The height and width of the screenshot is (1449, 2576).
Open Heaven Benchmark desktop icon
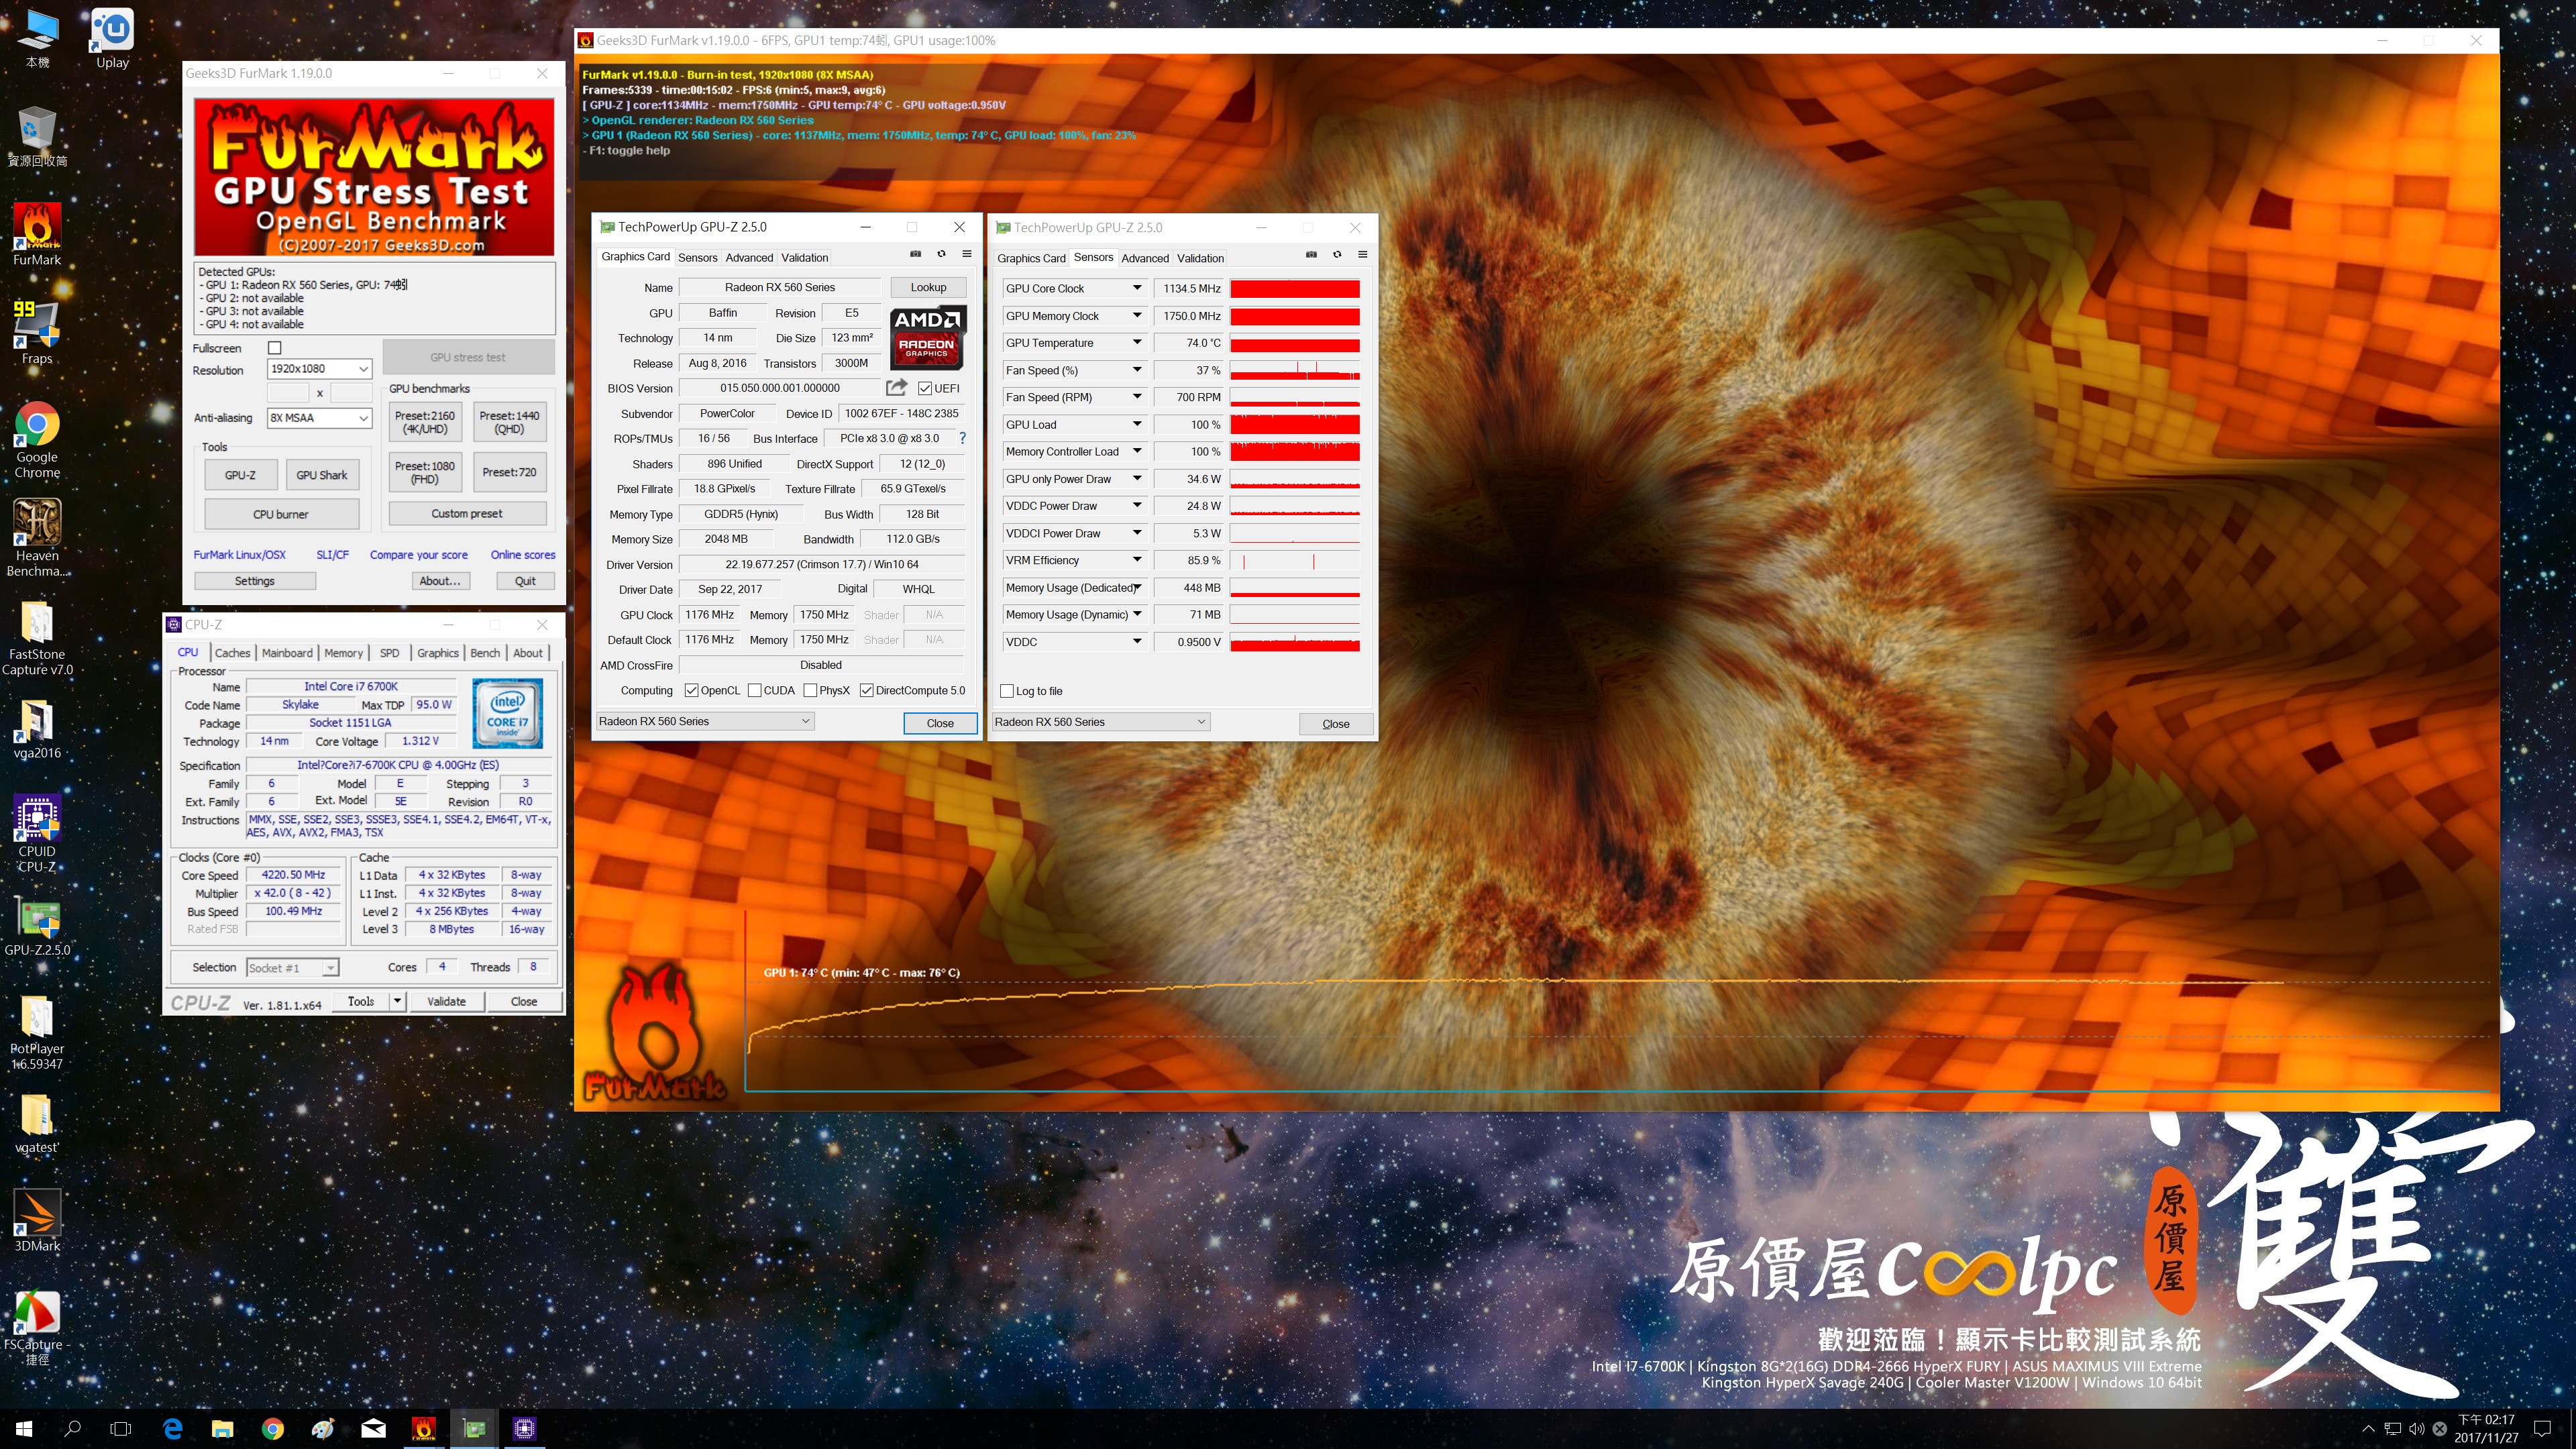click(37, 538)
